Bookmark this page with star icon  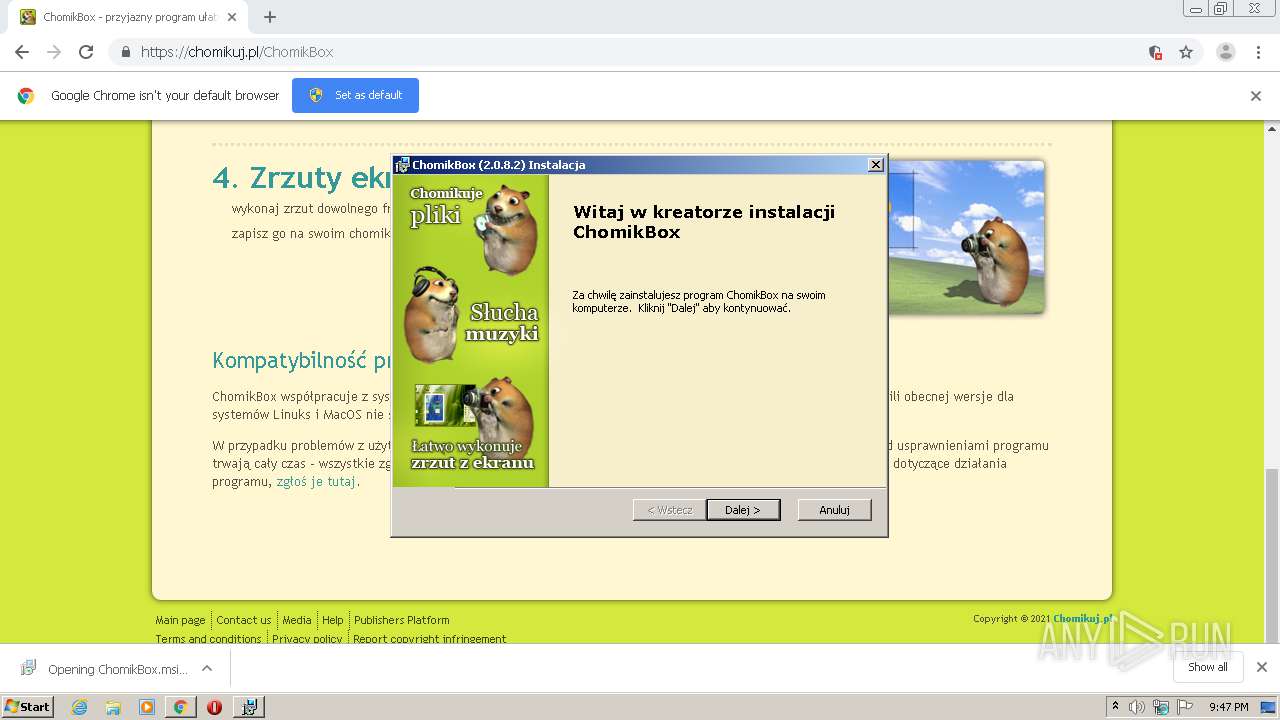pos(1186,52)
